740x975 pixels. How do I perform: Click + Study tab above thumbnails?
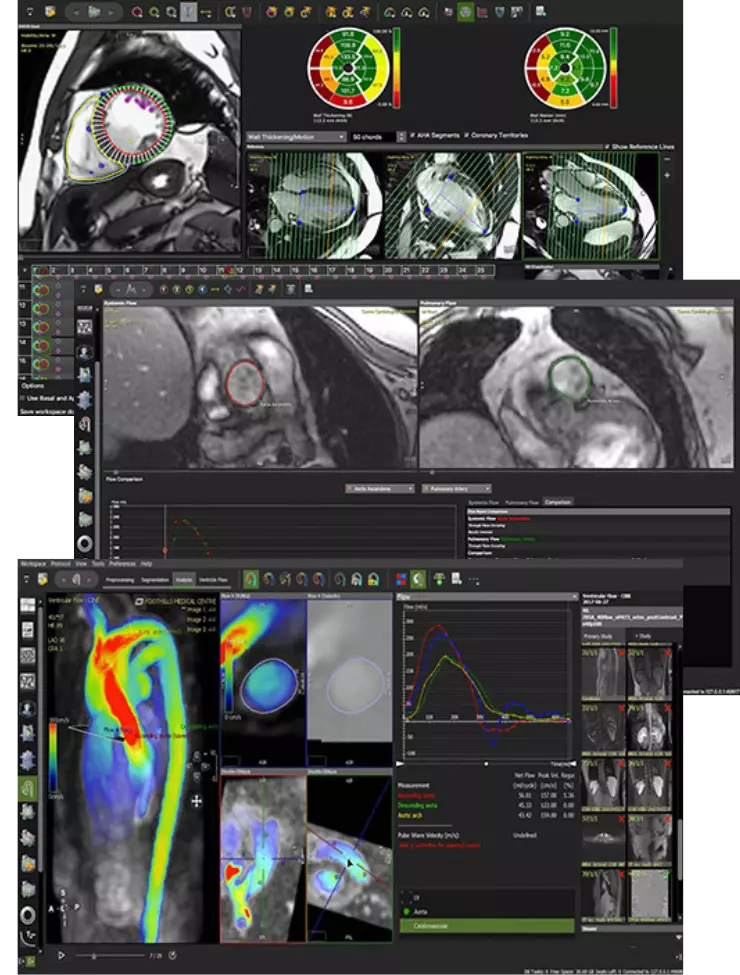641,636
